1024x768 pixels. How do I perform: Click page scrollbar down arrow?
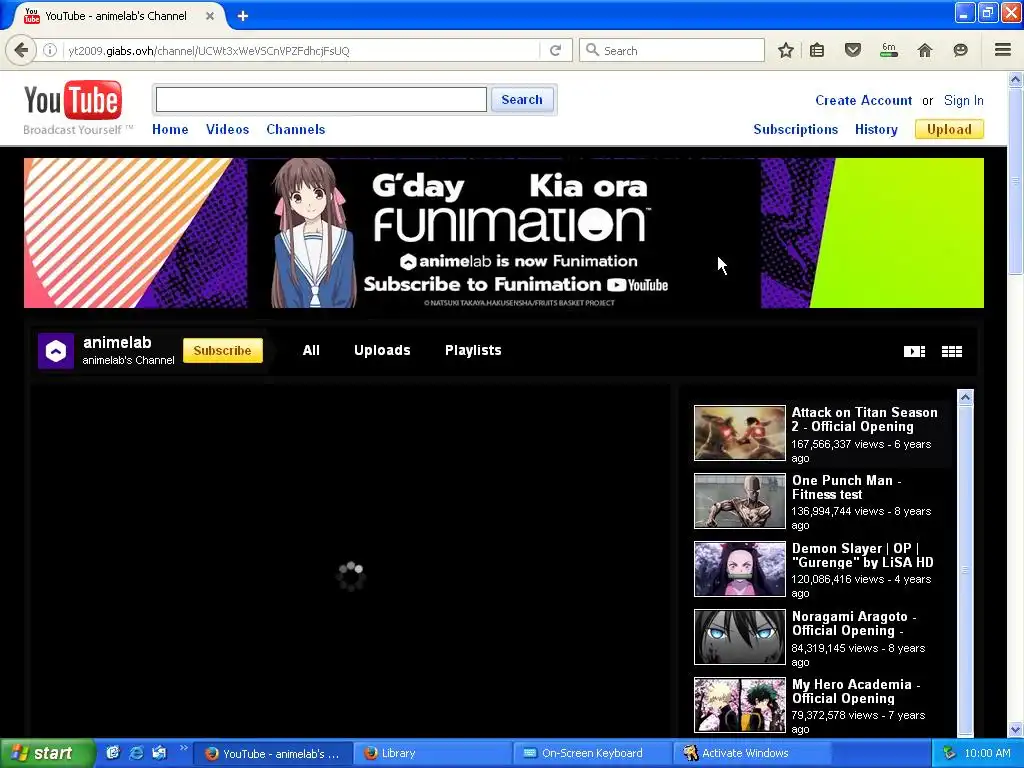click(x=1016, y=729)
